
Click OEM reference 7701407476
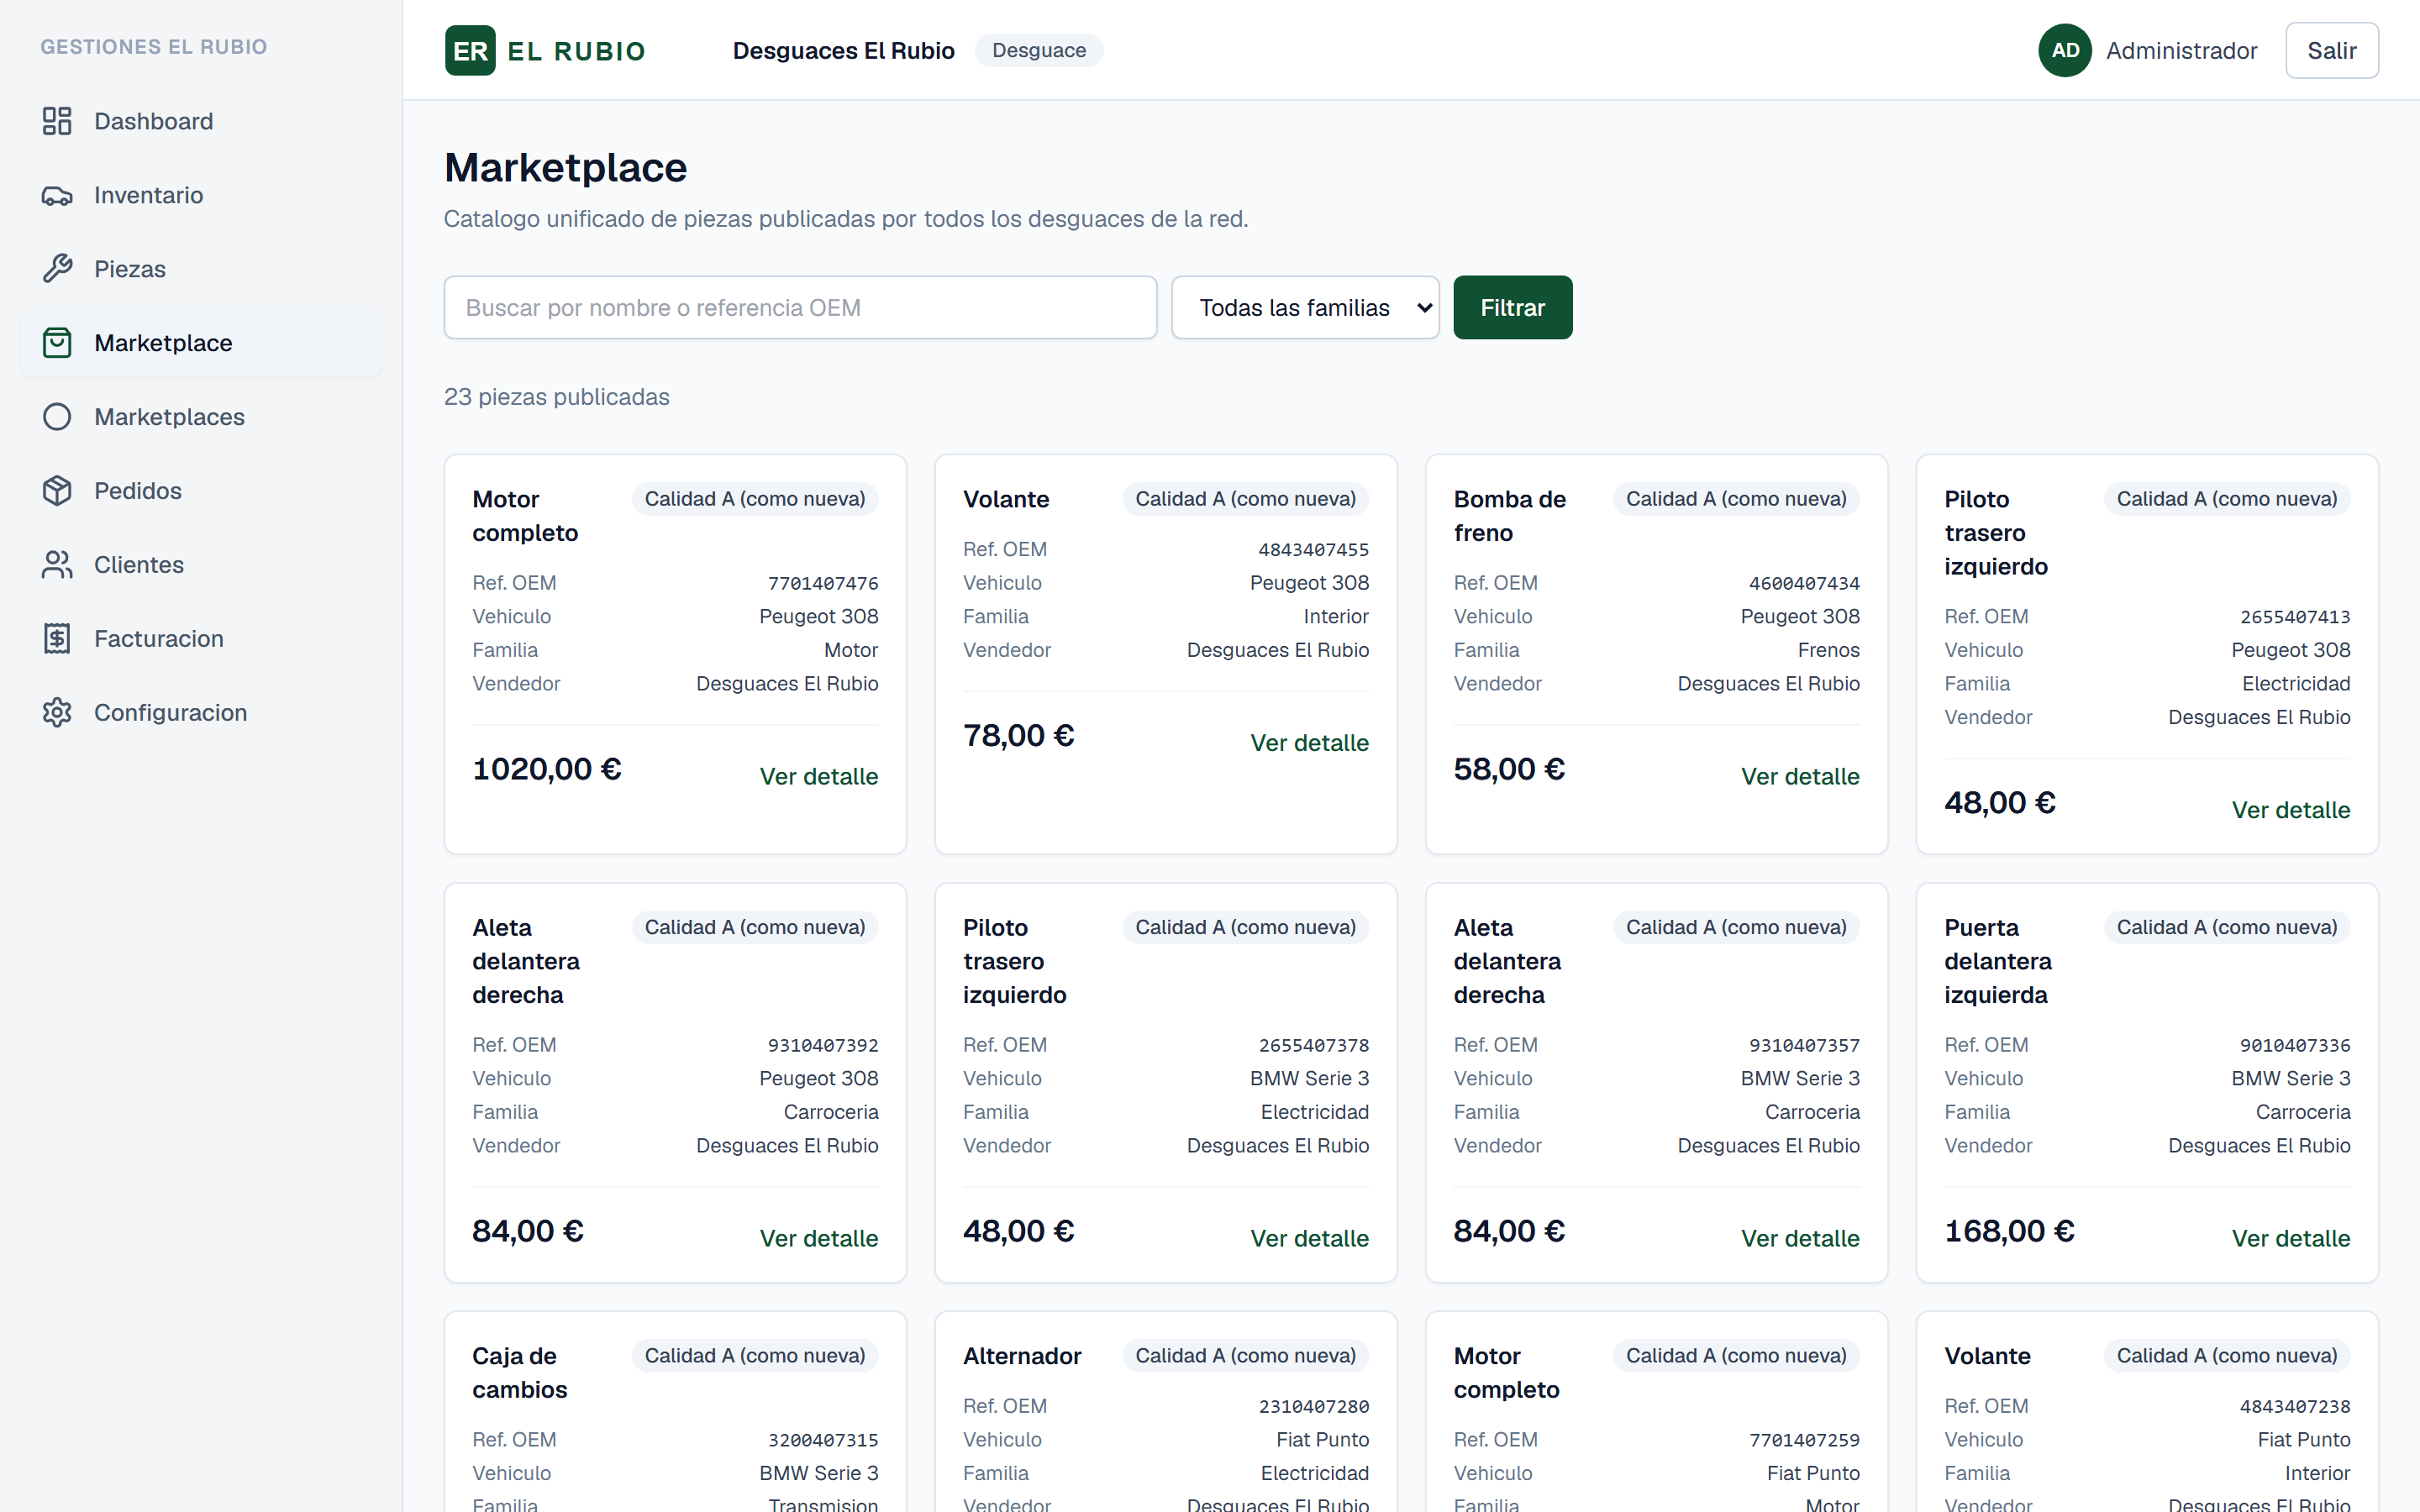click(x=823, y=583)
